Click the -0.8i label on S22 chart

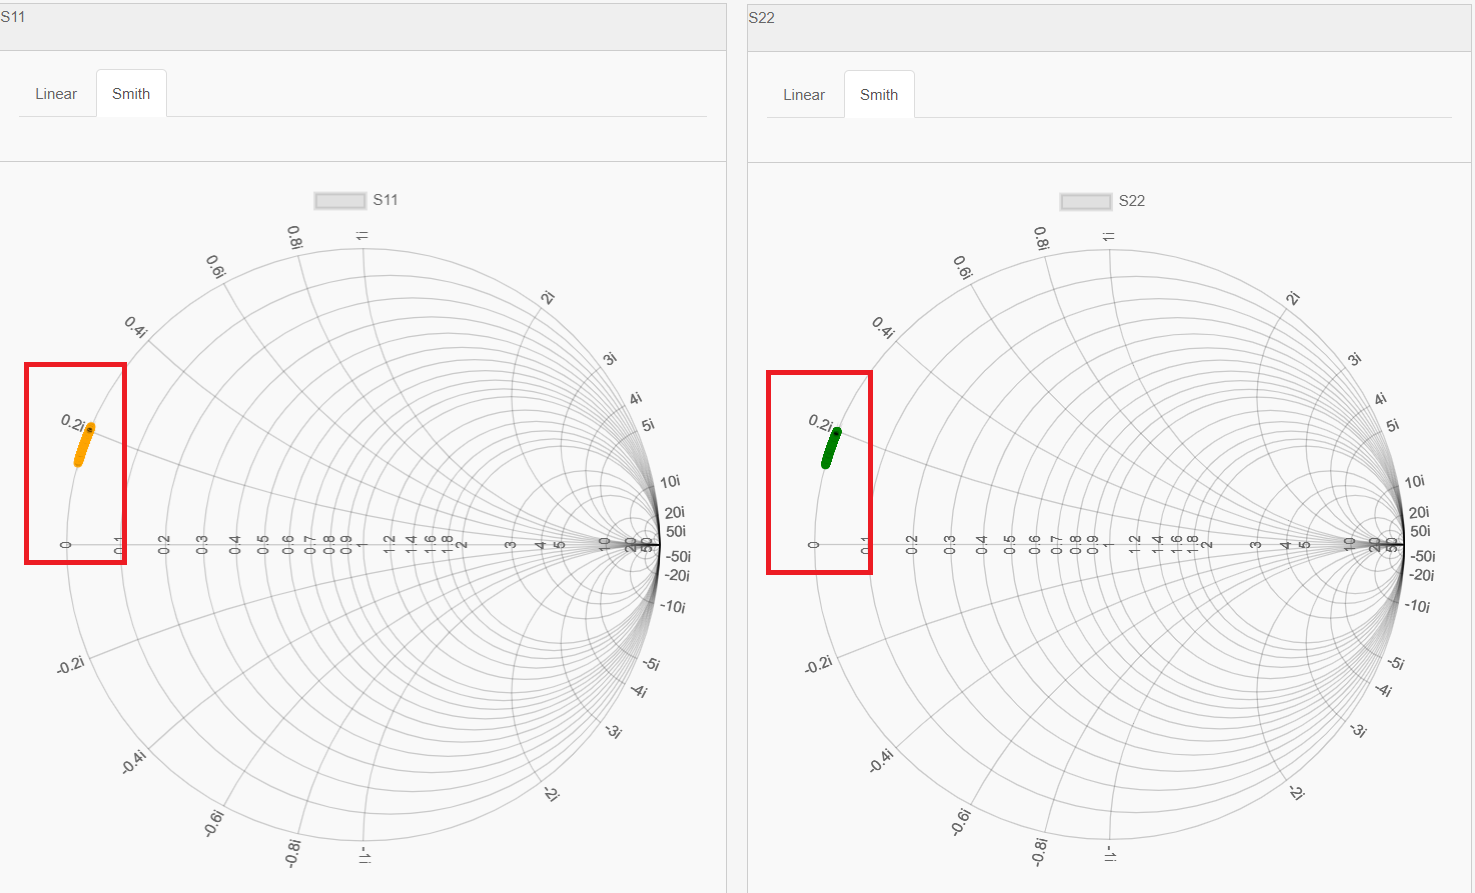coord(1039,852)
